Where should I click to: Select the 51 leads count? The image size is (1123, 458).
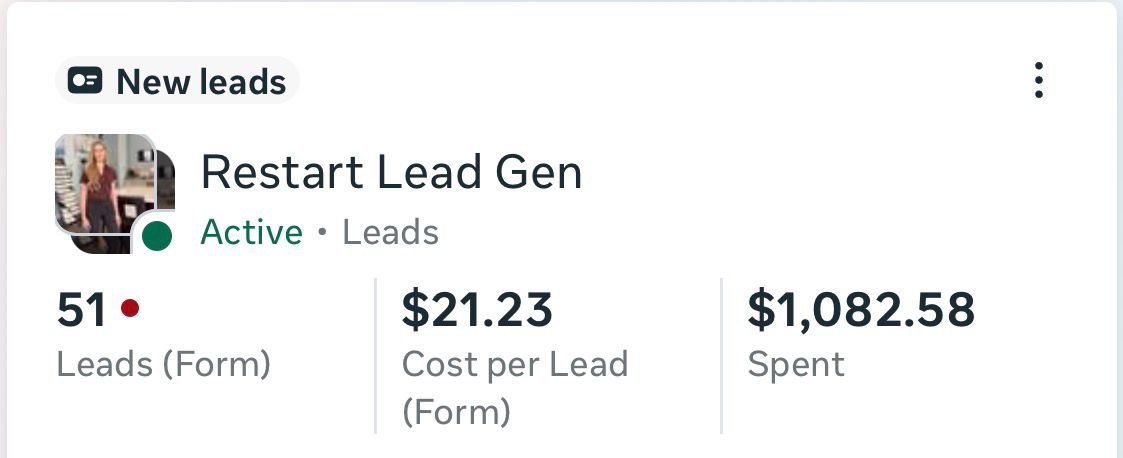click(82, 311)
